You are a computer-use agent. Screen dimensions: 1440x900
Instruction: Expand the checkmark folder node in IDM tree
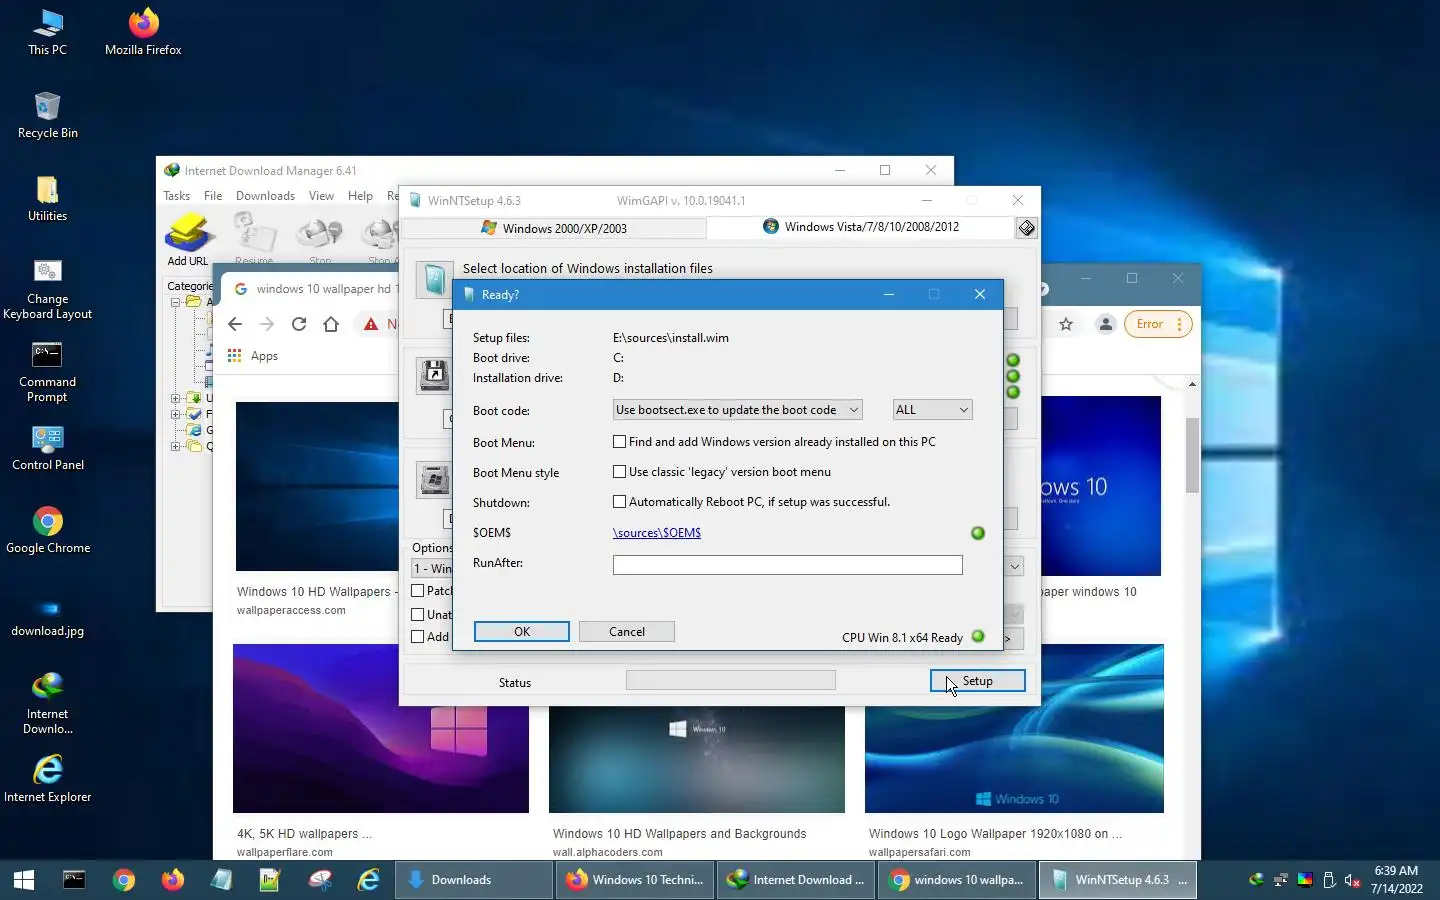pyautogui.click(x=175, y=414)
